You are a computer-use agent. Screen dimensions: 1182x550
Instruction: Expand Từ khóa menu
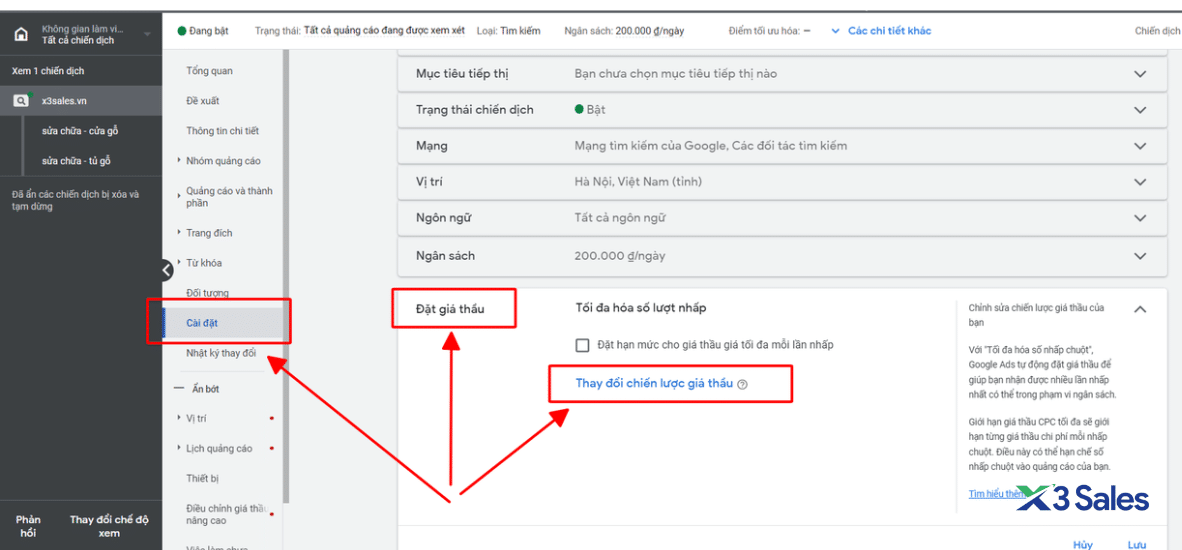click(x=204, y=263)
